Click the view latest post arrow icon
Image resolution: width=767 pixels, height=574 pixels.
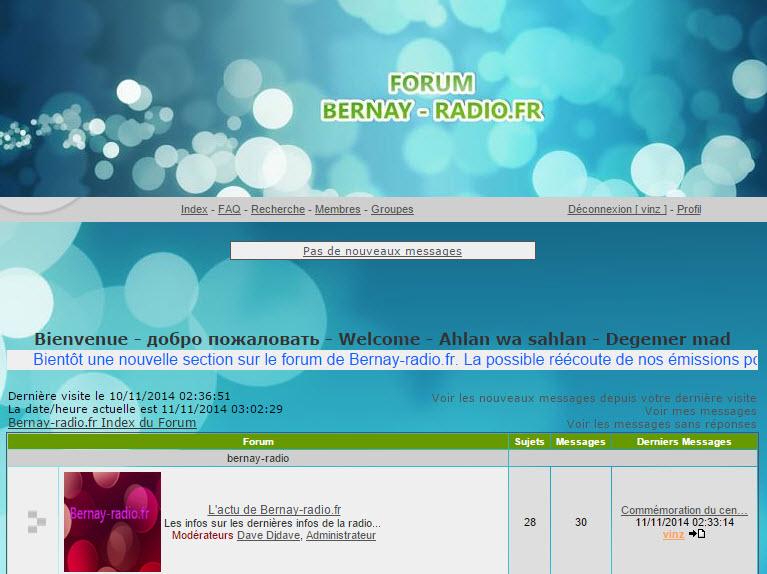pyautogui.click(x=697, y=534)
